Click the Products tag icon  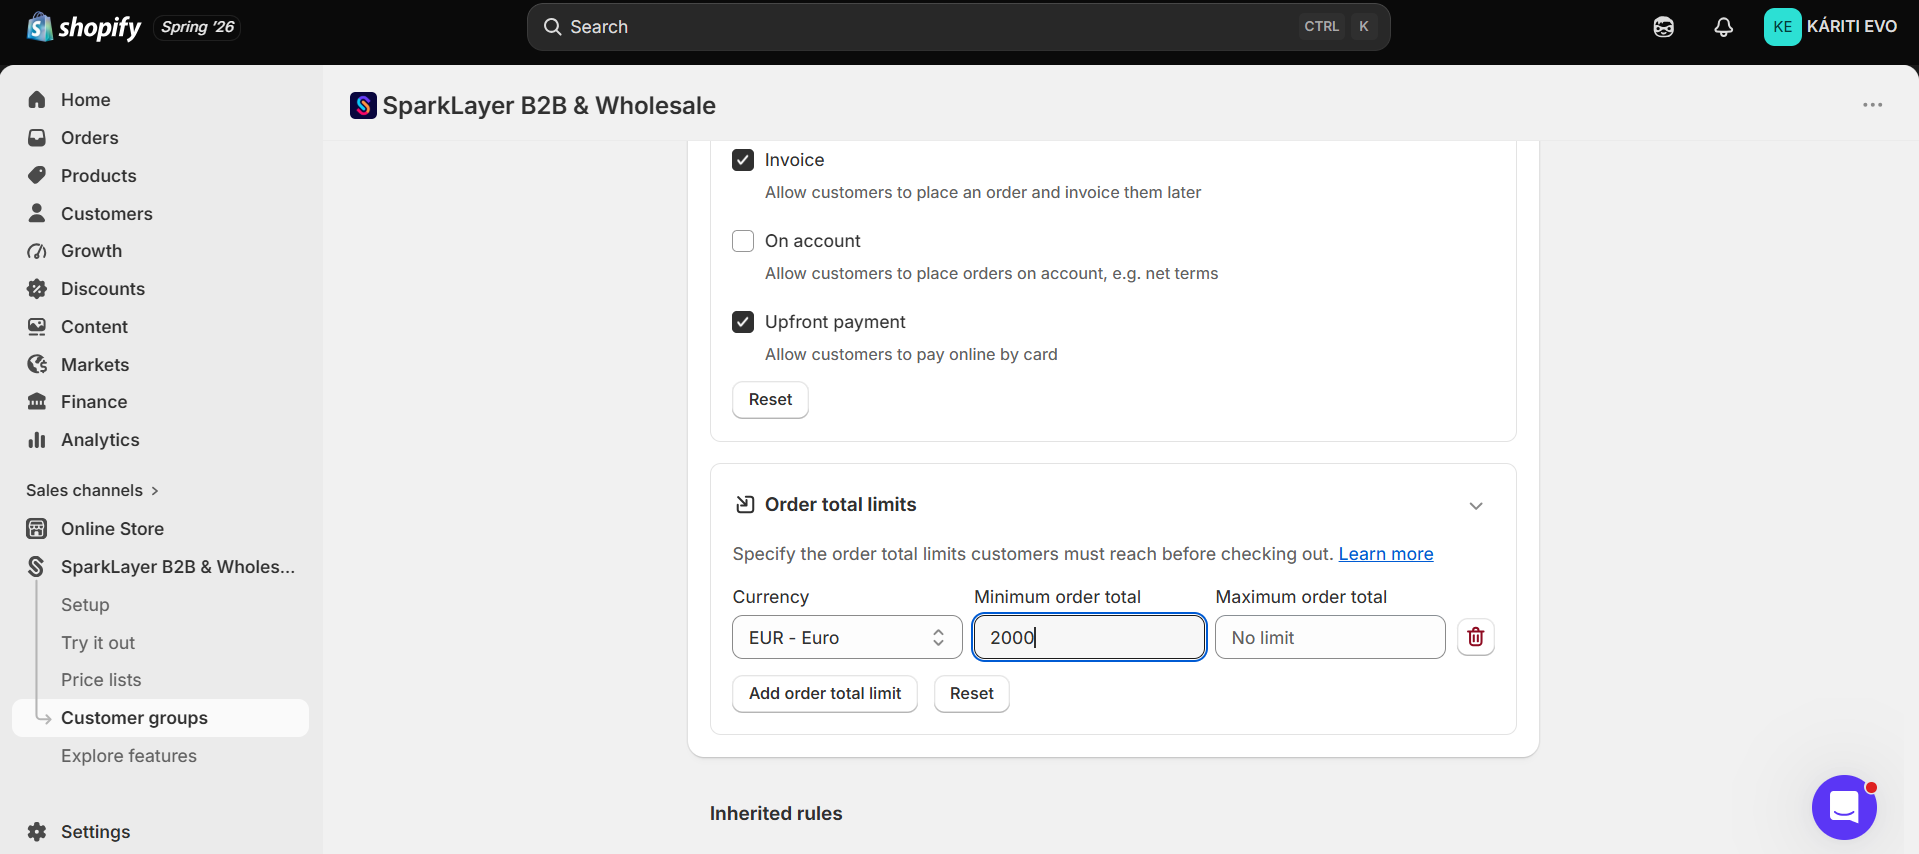click(x=37, y=176)
